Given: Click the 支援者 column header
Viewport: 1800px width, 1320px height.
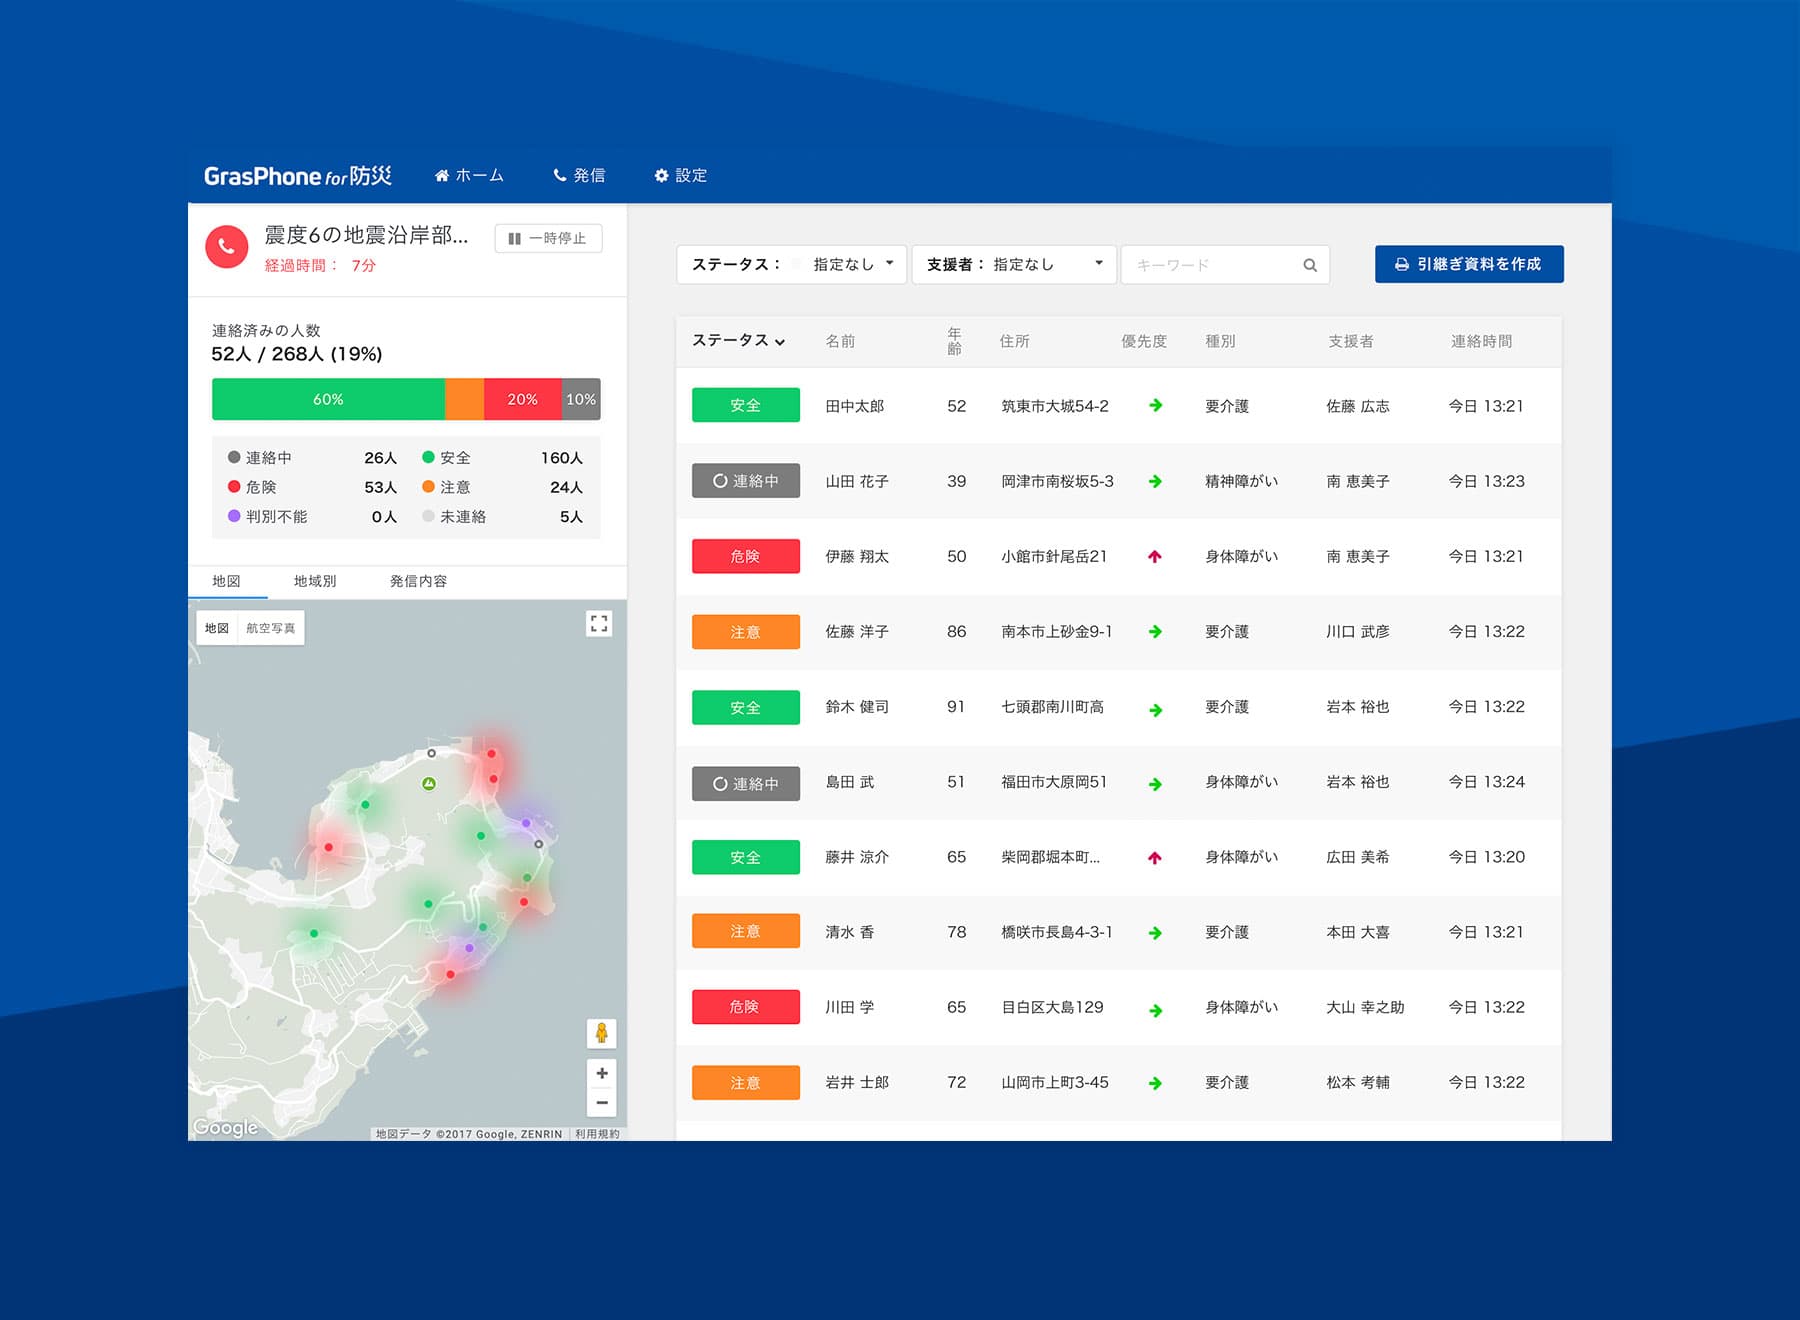Looking at the screenshot, I should point(1350,341).
